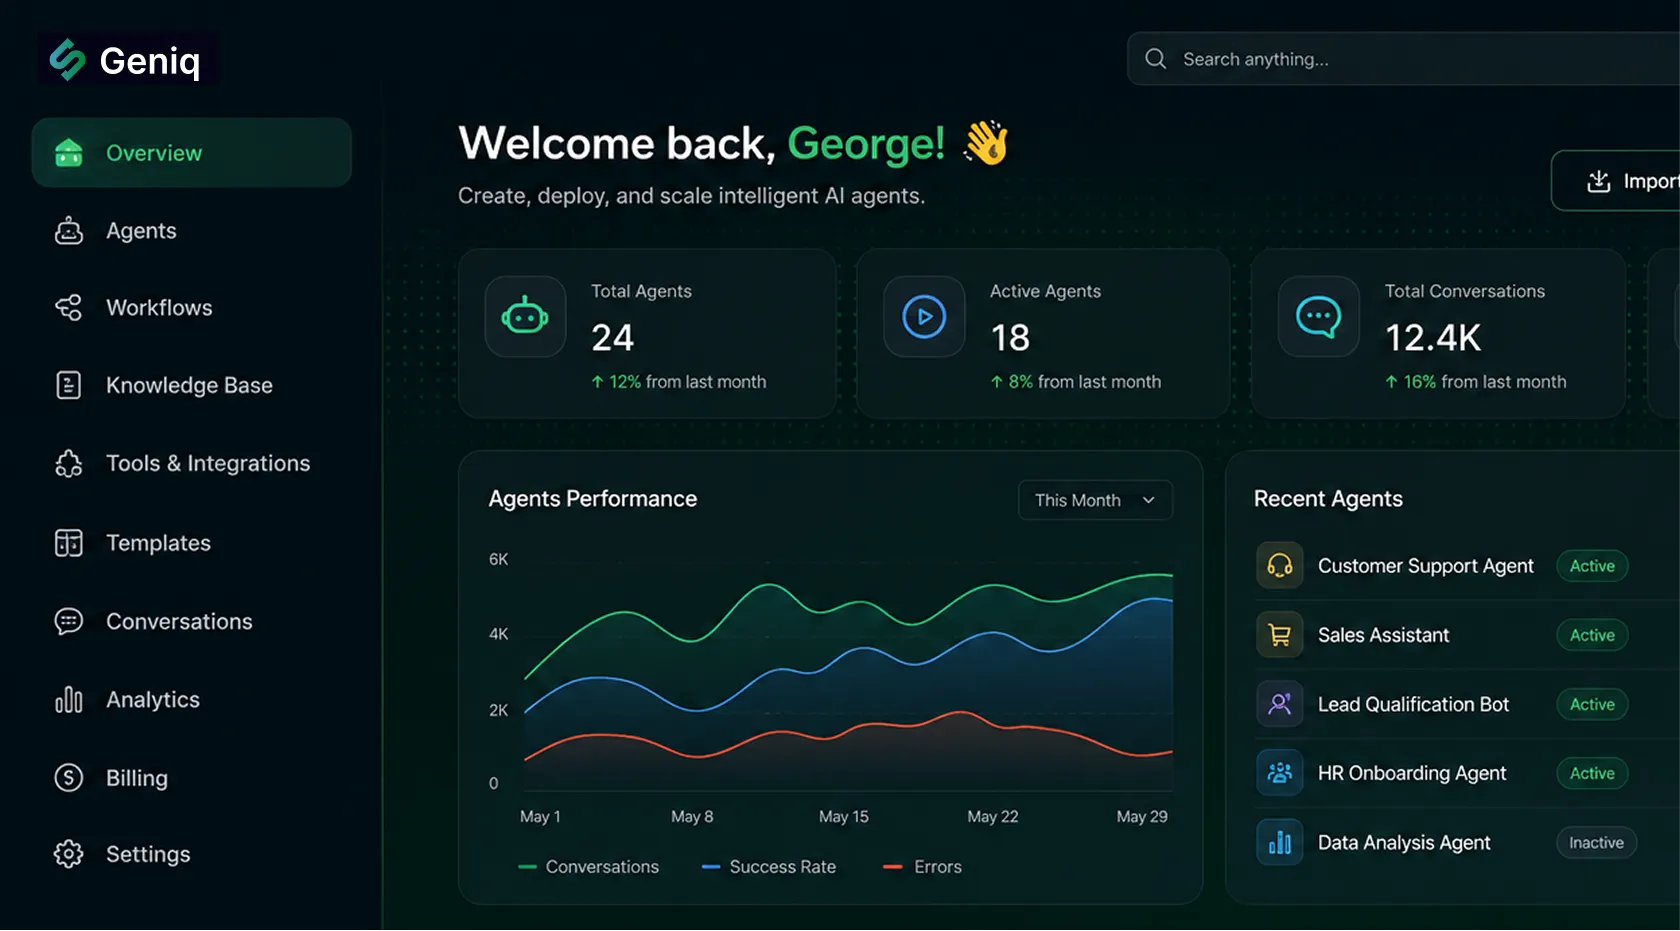Click the HR Onboarding Agent people icon
This screenshot has height=931, width=1680.
(x=1280, y=773)
